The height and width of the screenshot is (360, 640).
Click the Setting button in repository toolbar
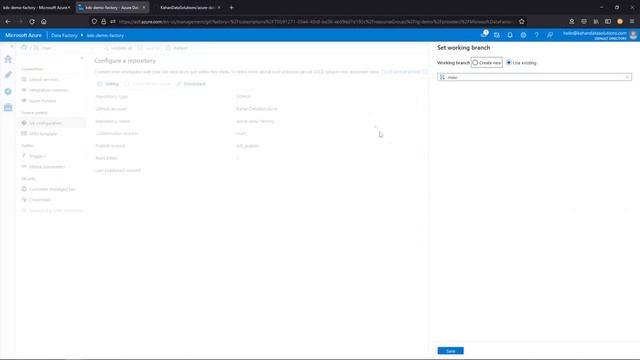(x=108, y=84)
